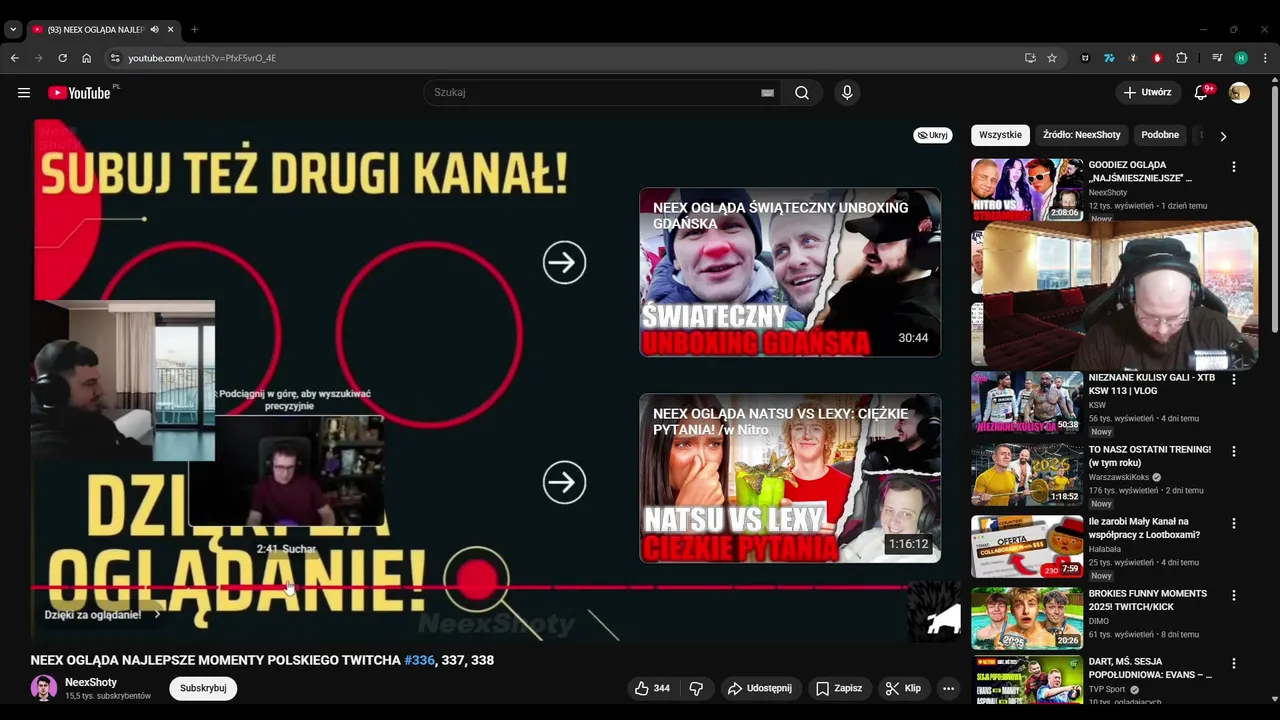Open the Utwórz create menu

click(x=1148, y=93)
